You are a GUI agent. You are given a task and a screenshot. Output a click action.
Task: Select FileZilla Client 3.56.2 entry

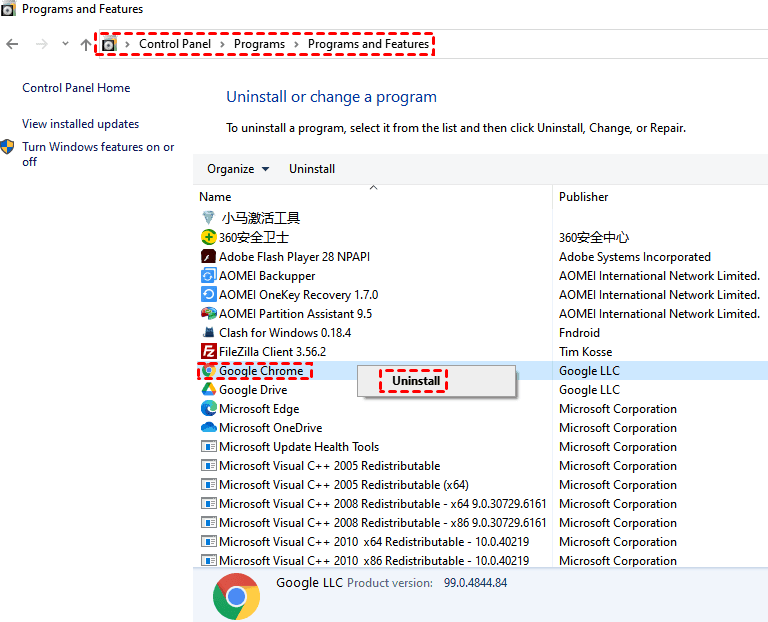[272, 352]
